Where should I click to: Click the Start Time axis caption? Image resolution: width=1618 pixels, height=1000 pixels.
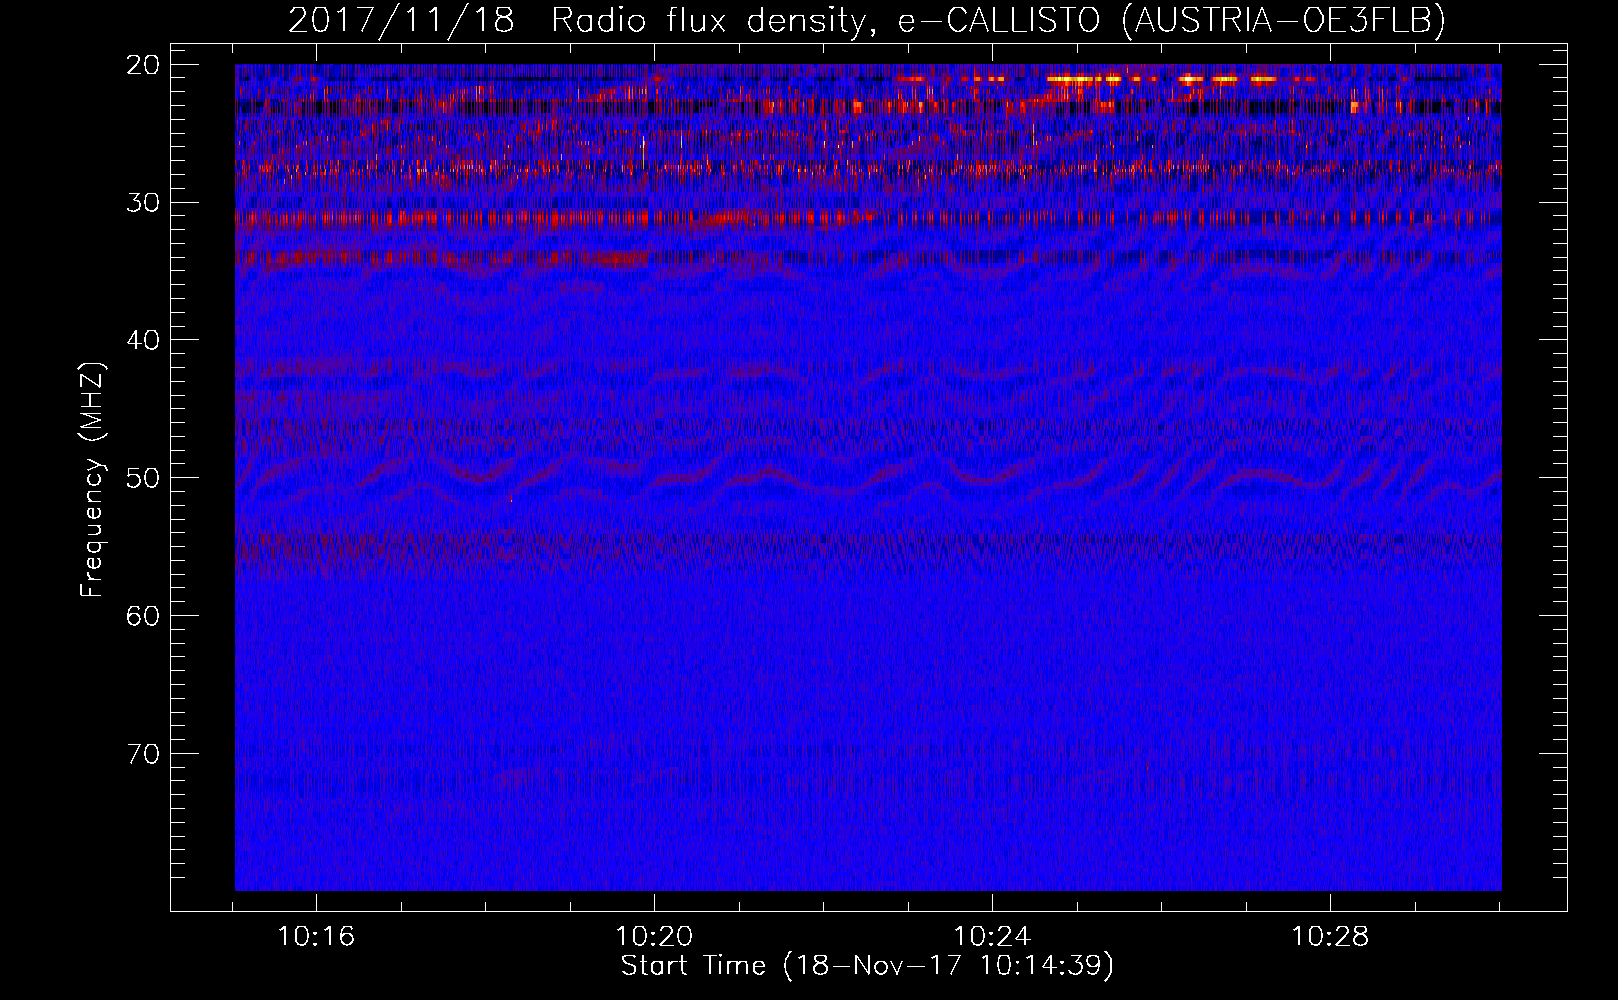click(x=866, y=966)
